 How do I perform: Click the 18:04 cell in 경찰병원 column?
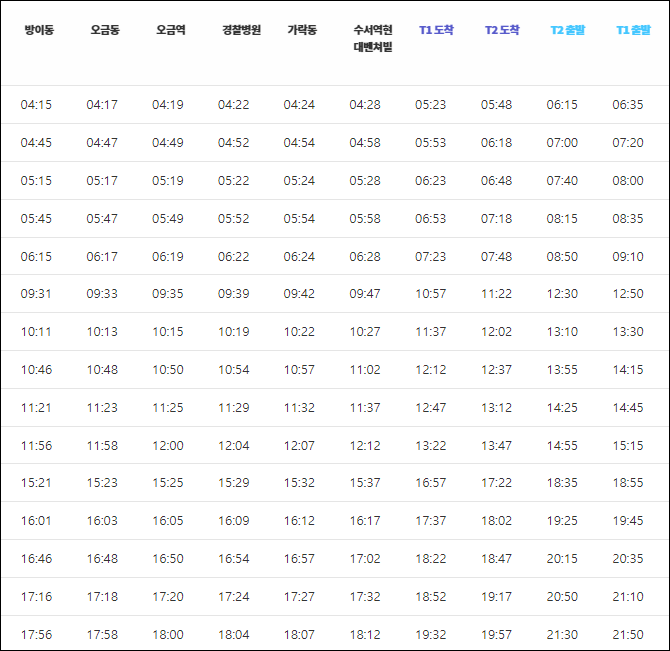[x=233, y=635]
